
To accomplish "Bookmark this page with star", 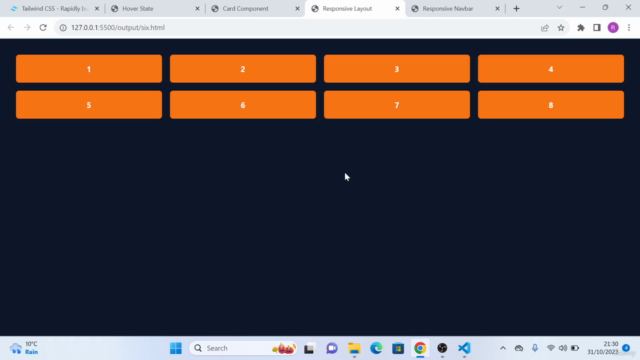I will [x=561, y=28].
